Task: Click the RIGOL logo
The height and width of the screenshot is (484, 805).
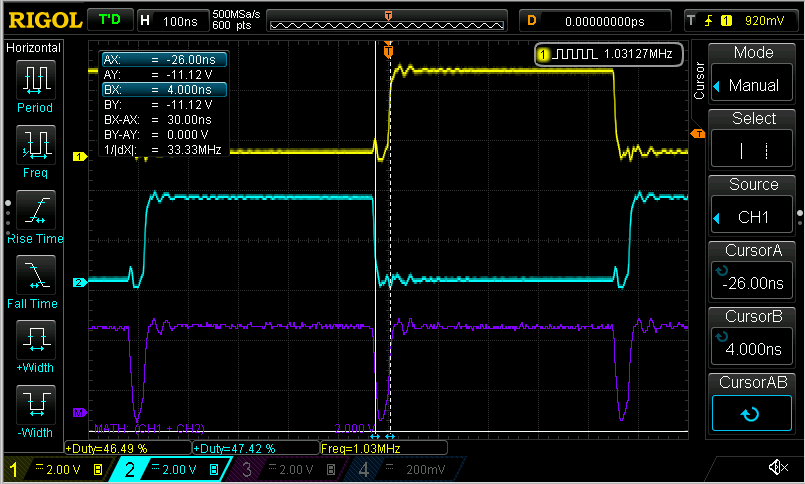Action: 45,21
